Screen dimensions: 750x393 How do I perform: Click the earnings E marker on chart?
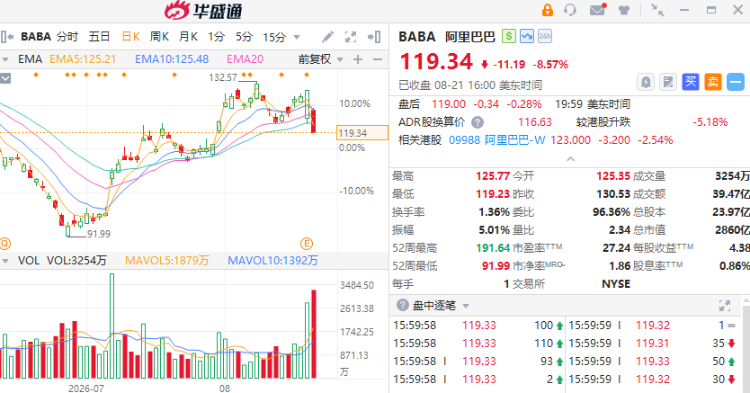click(x=306, y=243)
